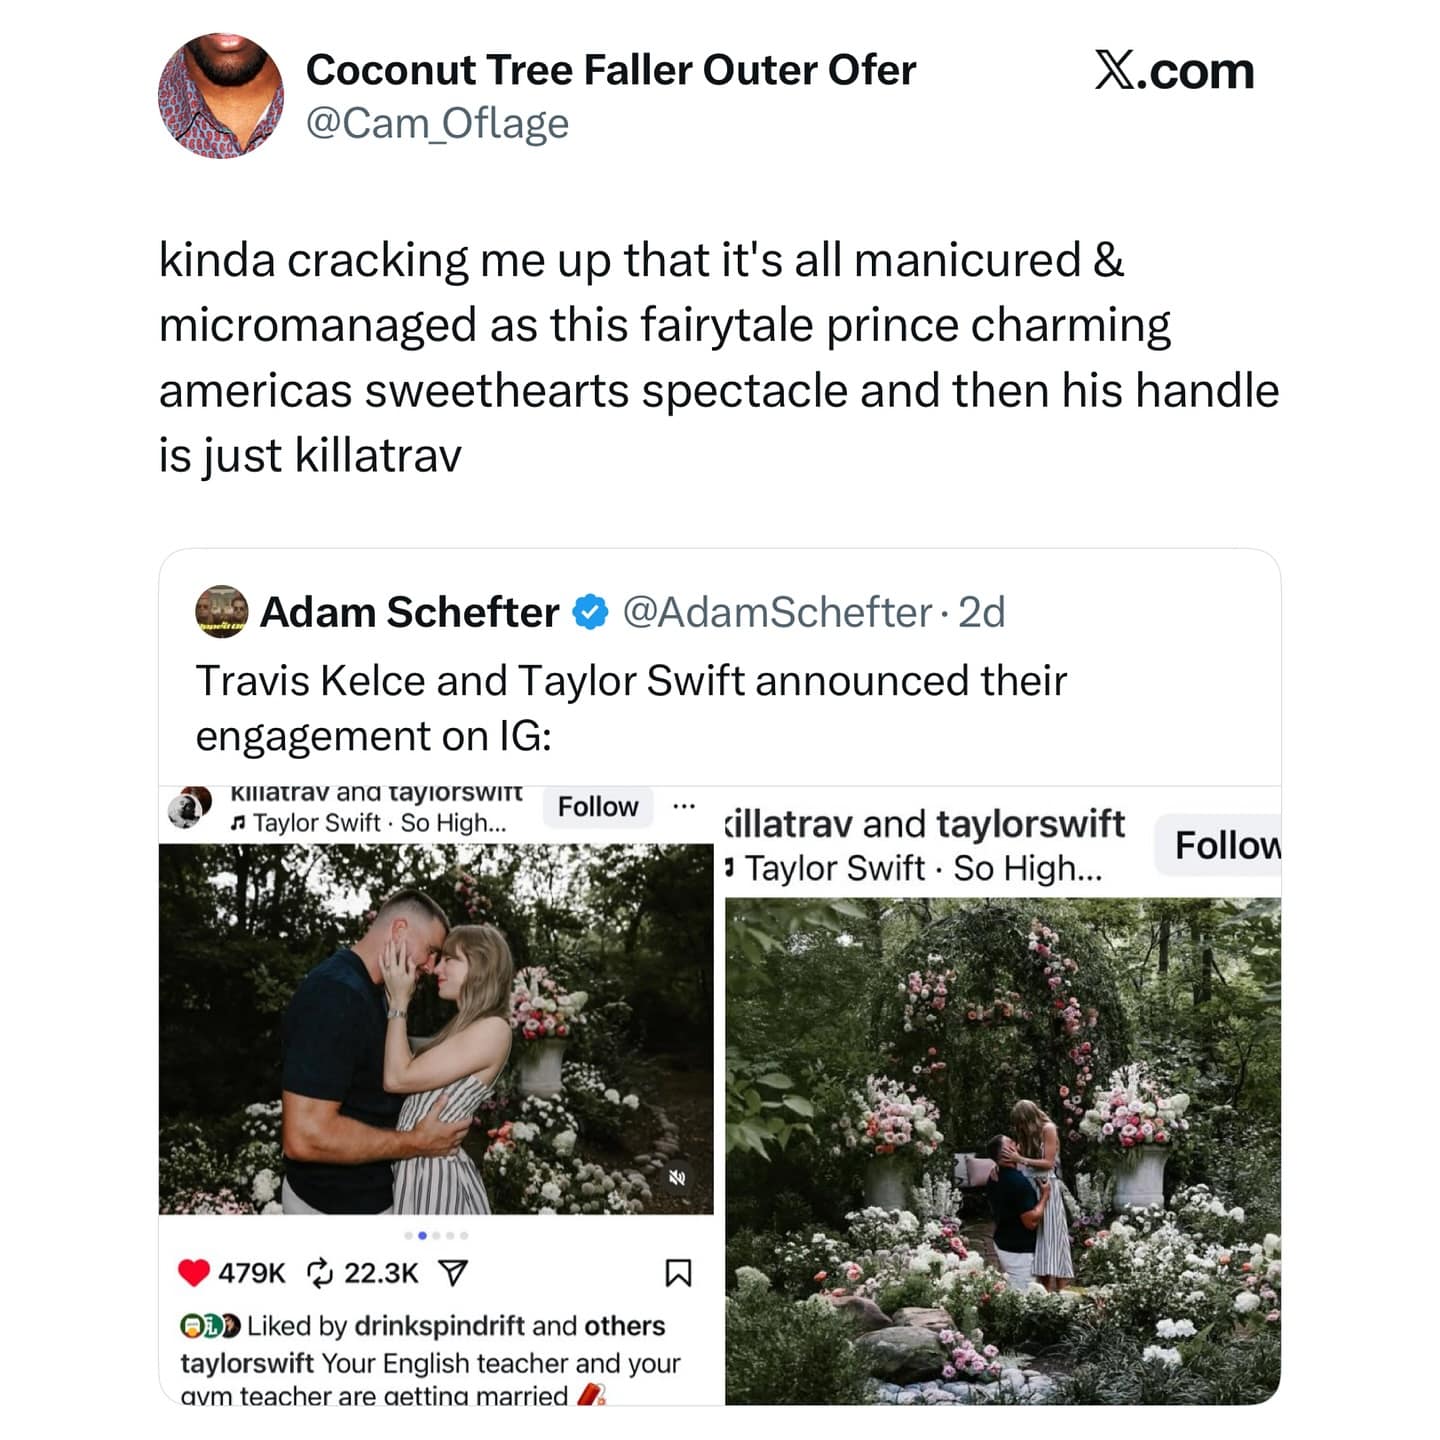Click taylorswift username in the caption
Viewport: 1440px width, 1440px height.
247,1363
